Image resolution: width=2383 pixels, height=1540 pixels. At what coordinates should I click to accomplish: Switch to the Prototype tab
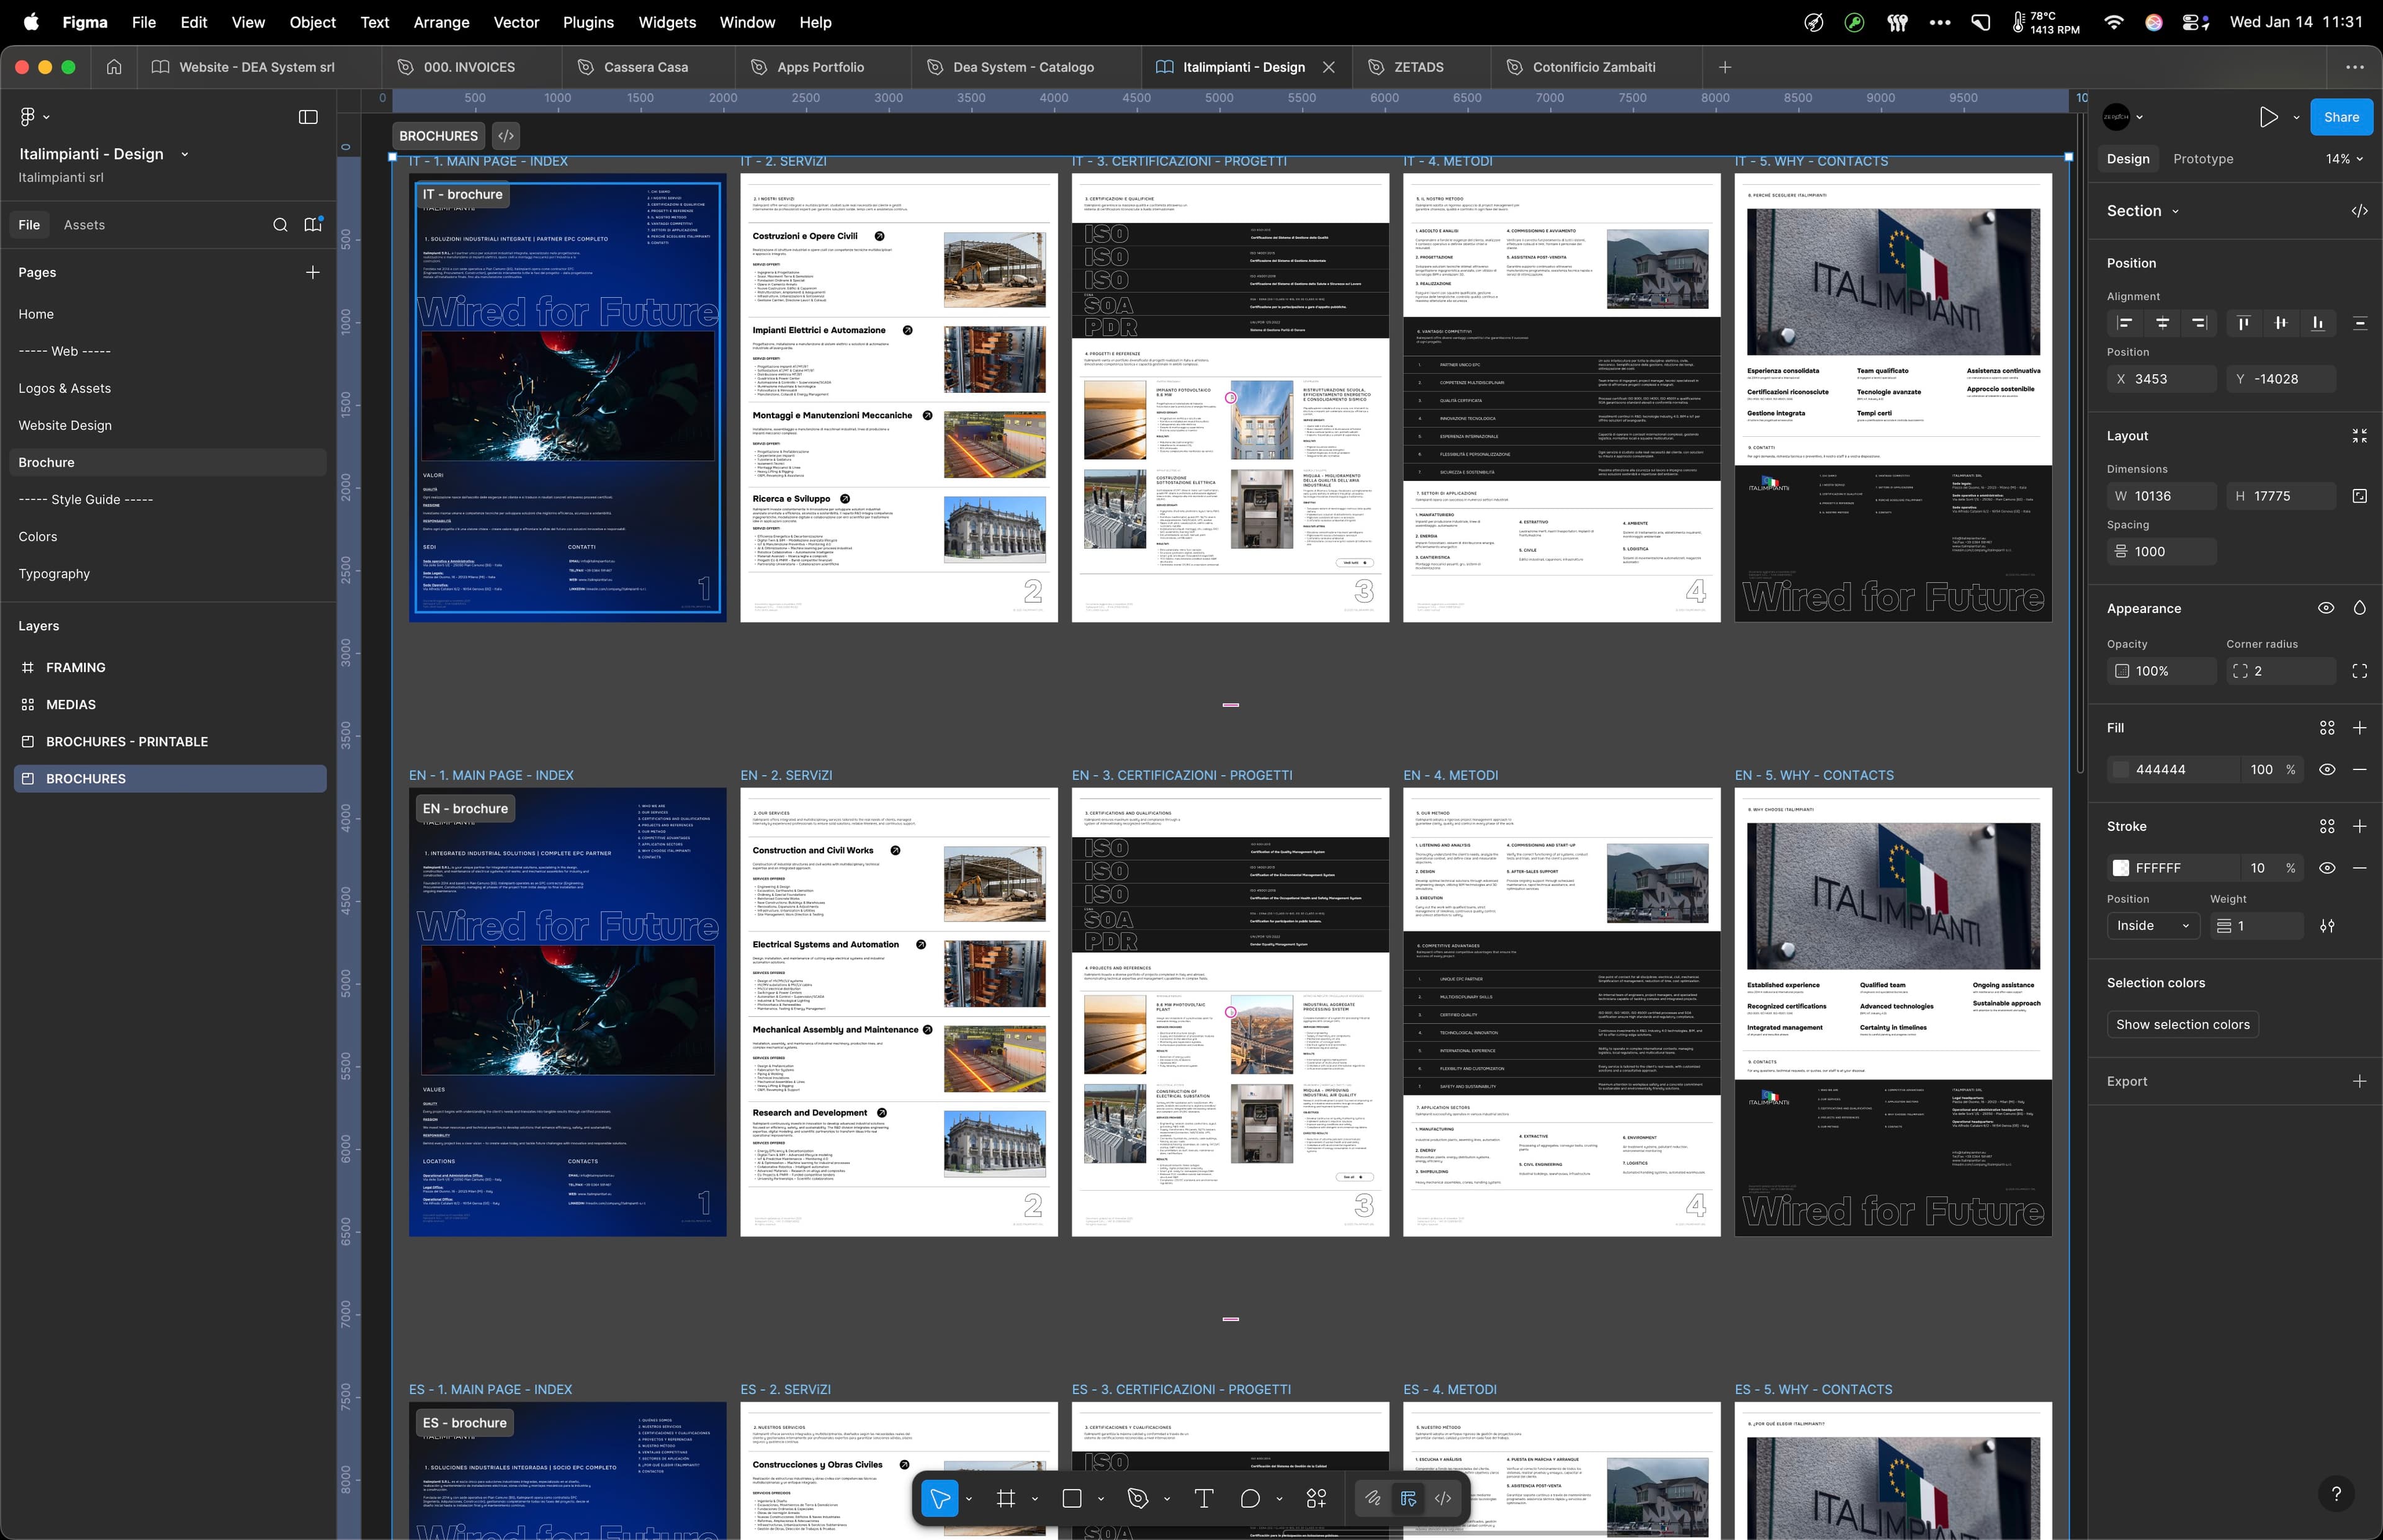tap(2203, 159)
